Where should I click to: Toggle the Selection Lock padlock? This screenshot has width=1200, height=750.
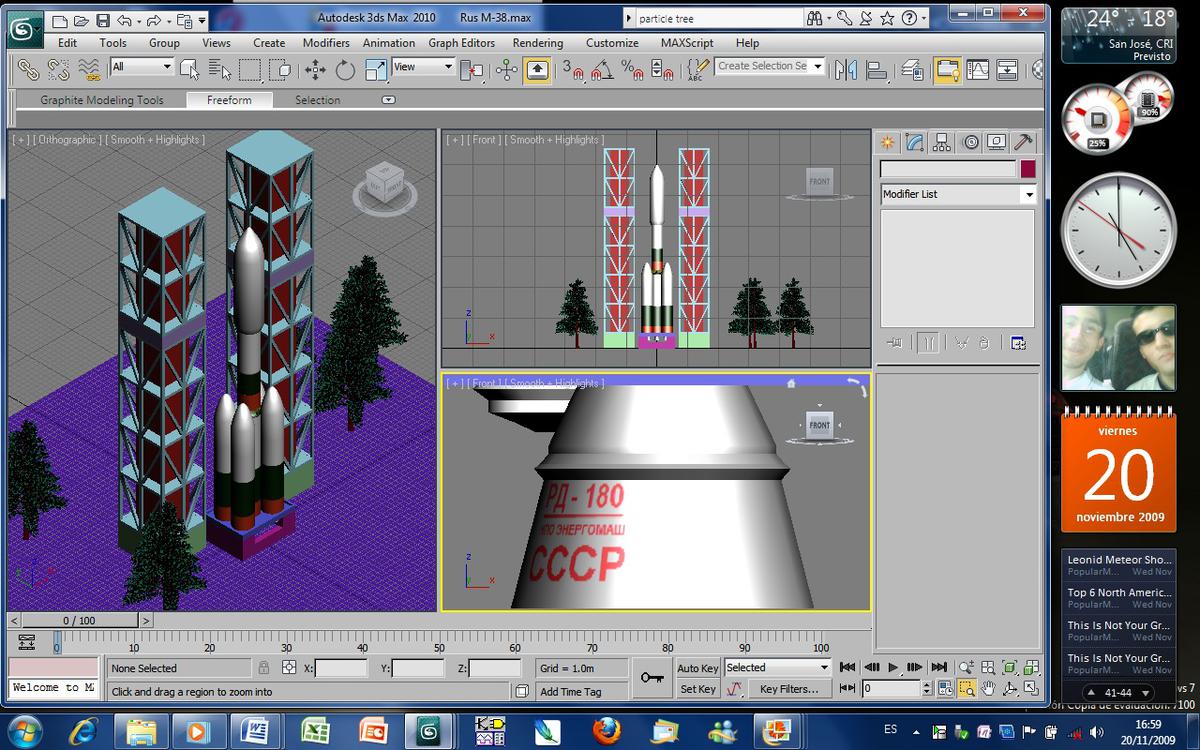264,667
